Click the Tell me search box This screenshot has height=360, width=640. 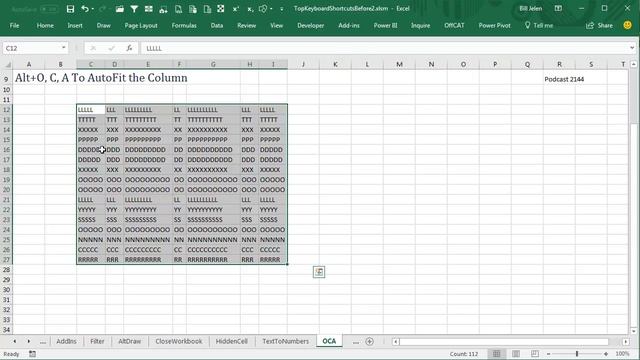click(539, 25)
